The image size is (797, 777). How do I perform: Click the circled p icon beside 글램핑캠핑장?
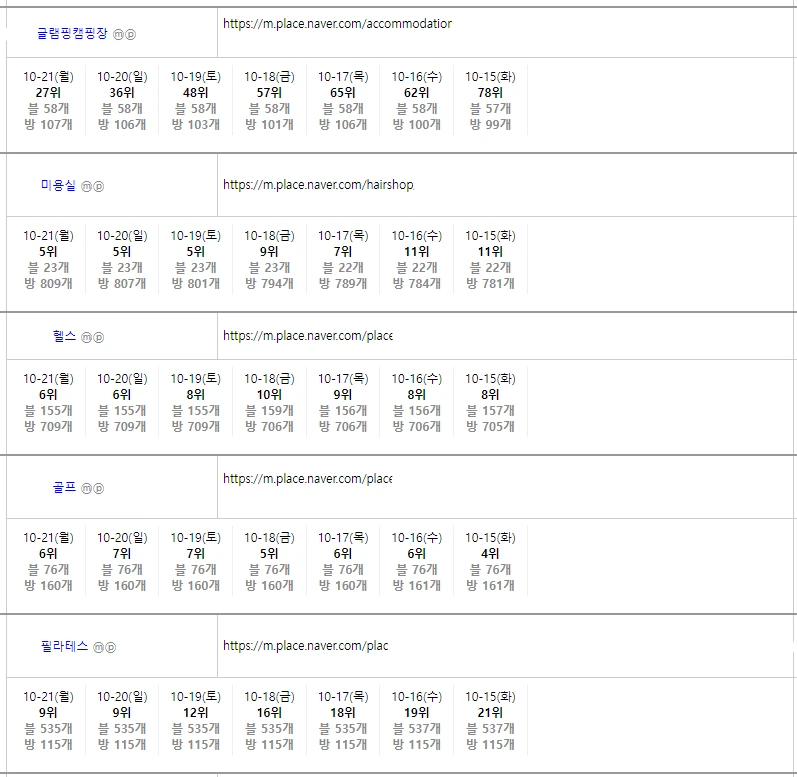pyautogui.click(x=130, y=34)
